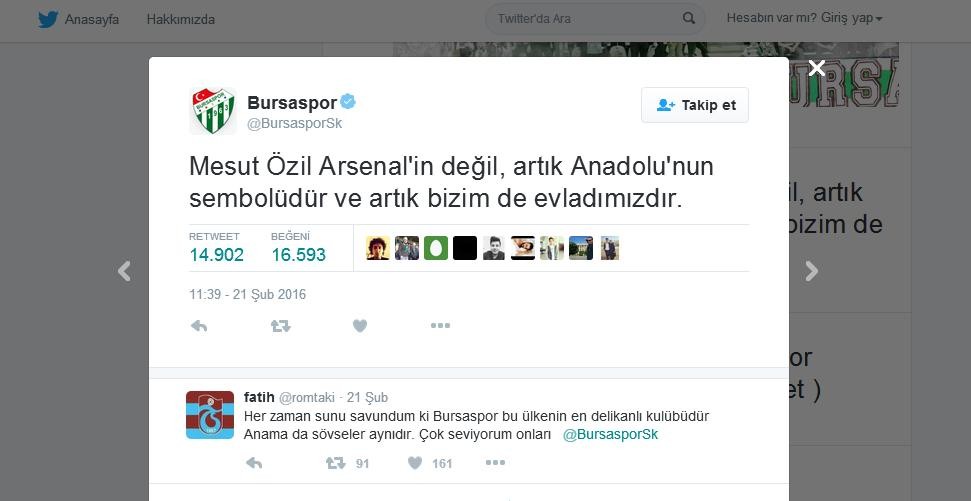971x501 pixels.
Task: Open the Bursaspor profile logo avatar
Action: coord(212,111)
